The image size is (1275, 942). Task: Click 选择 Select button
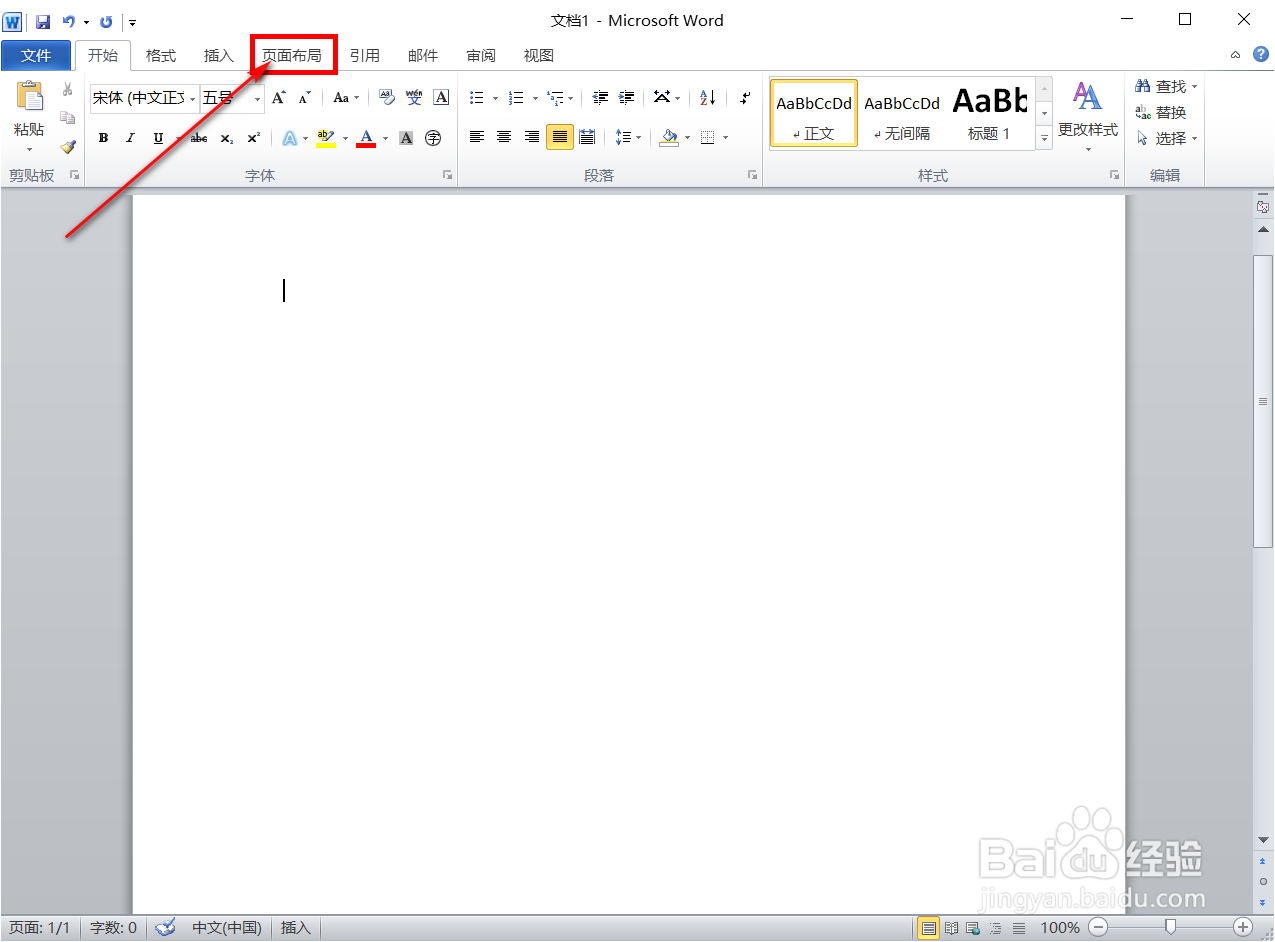pos(1165,139)
